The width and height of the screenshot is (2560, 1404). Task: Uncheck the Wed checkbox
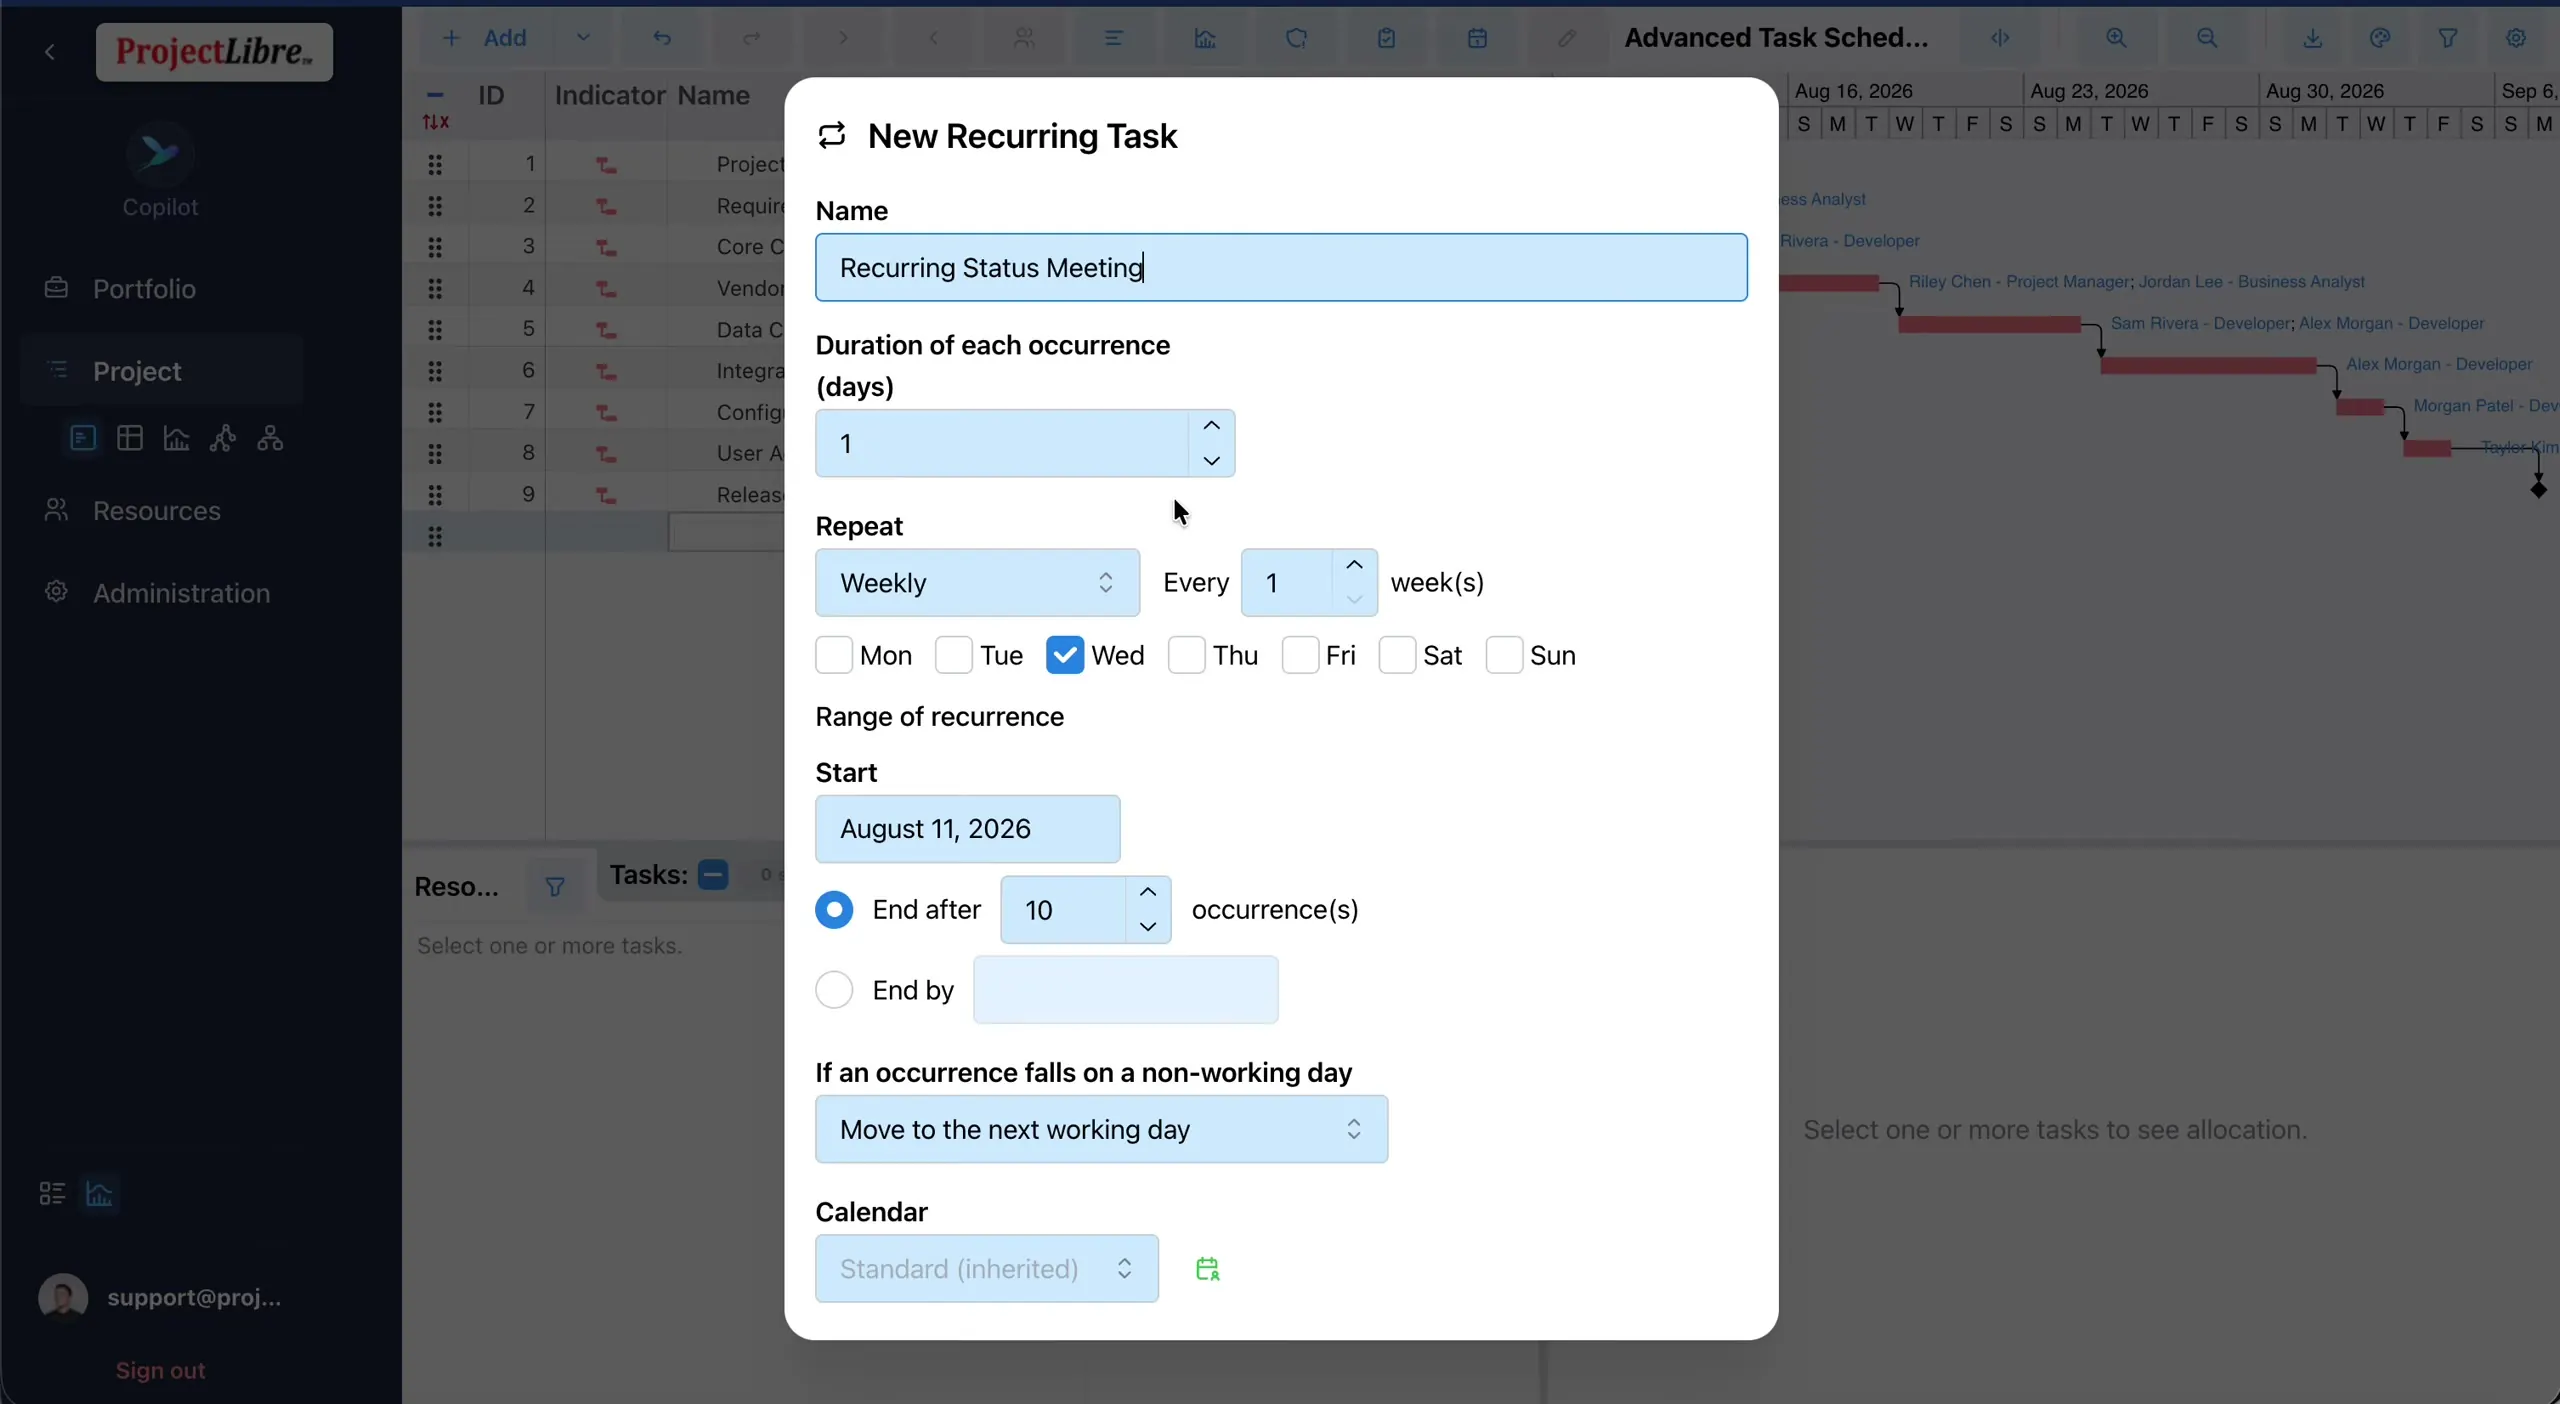point(1065,655)
